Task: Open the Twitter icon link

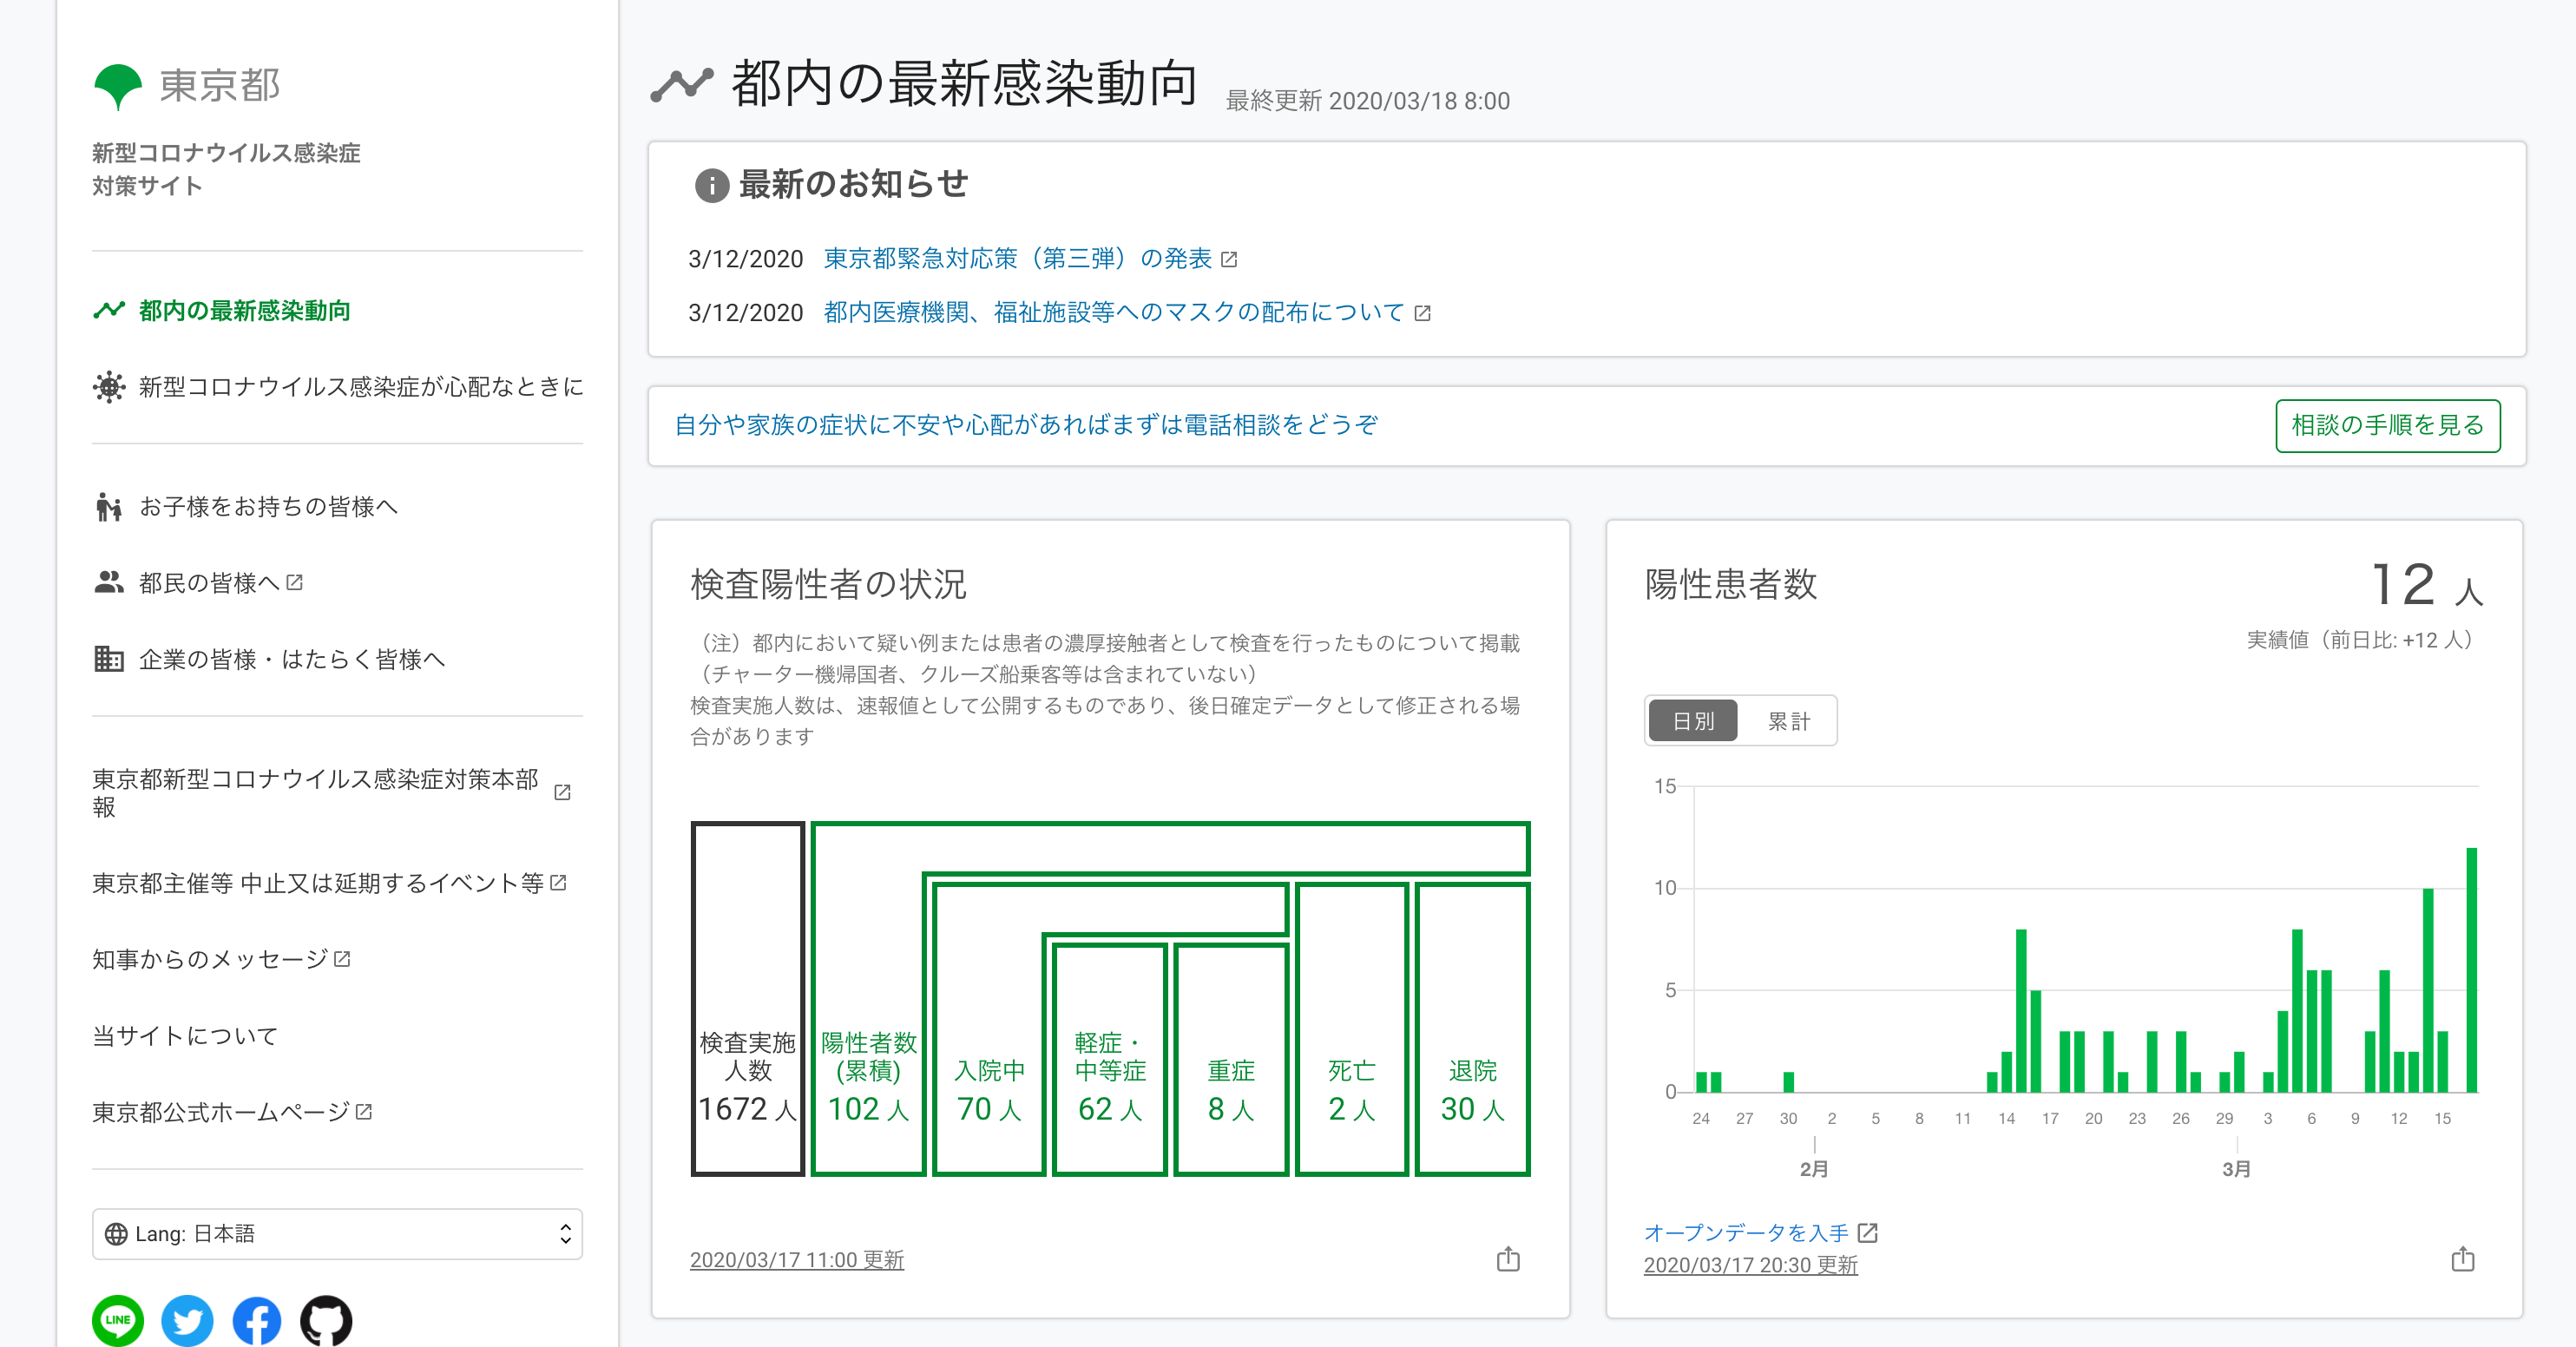Action: coord(187,1320)
